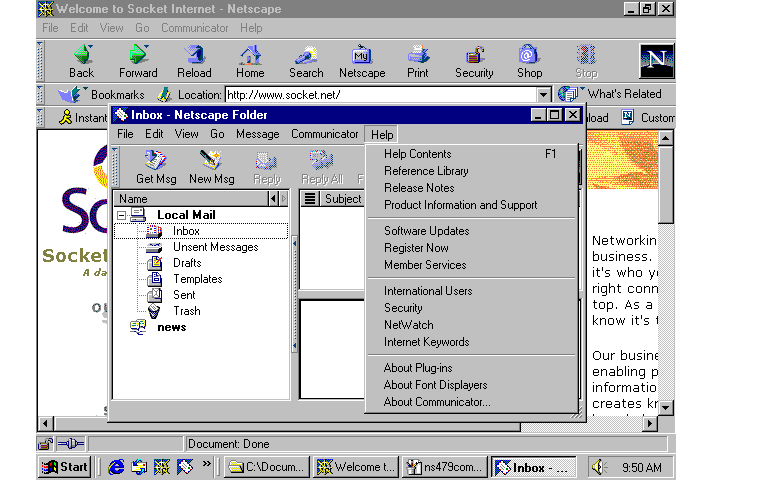The width and height of the screenshot is (770, 480).
Task: Select Help Contents from Help menu
Action: click(x=418, y=154)
